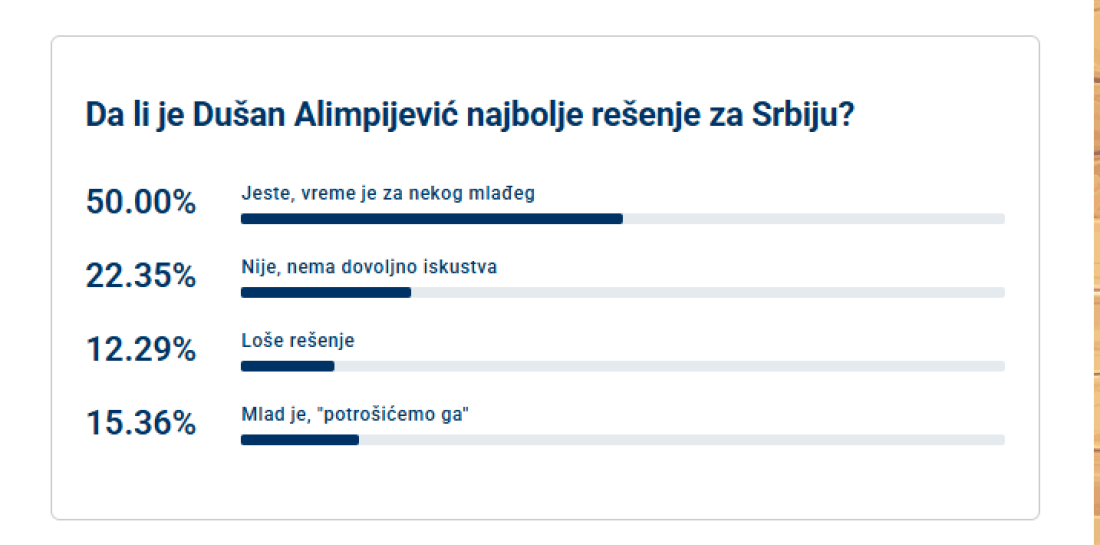
Task: Click the 15.36% result figure
Action: 141,424
